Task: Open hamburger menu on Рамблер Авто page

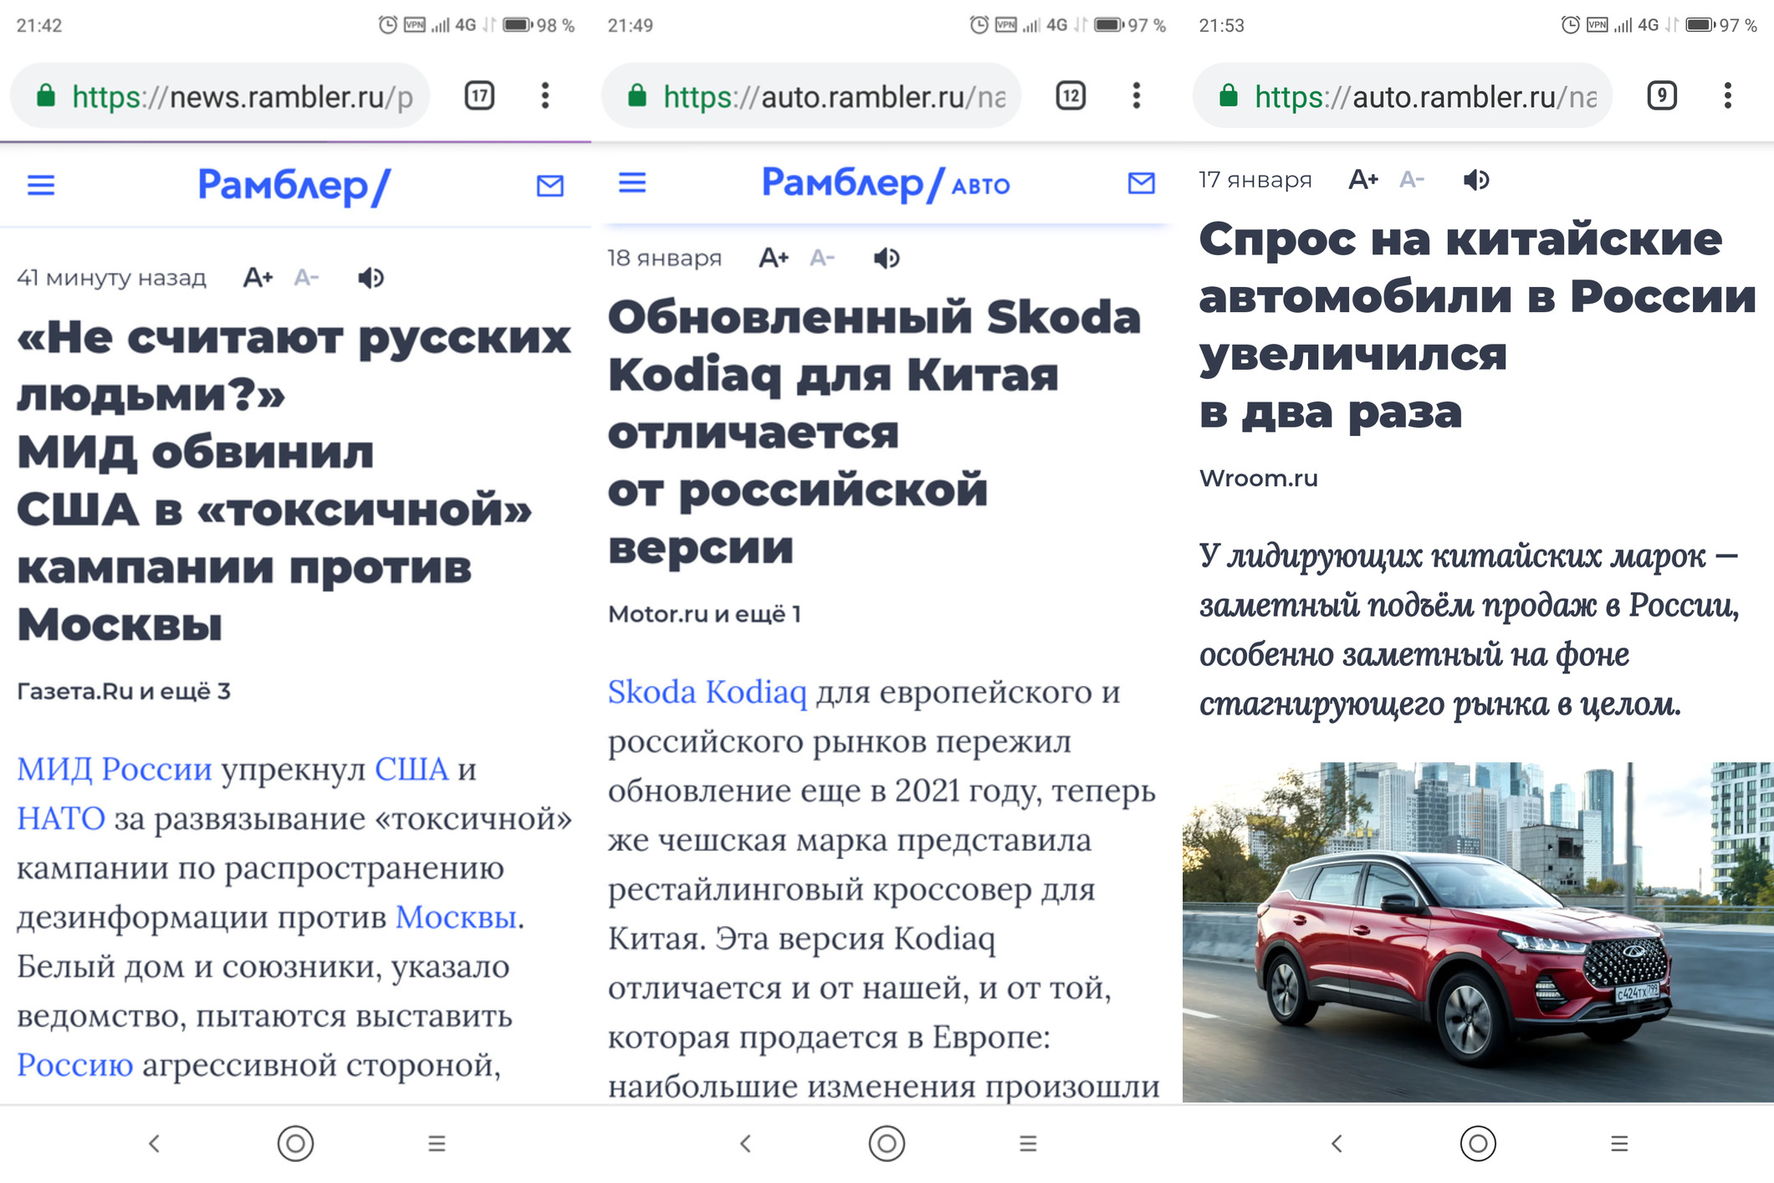Action: tap(632, 182)
